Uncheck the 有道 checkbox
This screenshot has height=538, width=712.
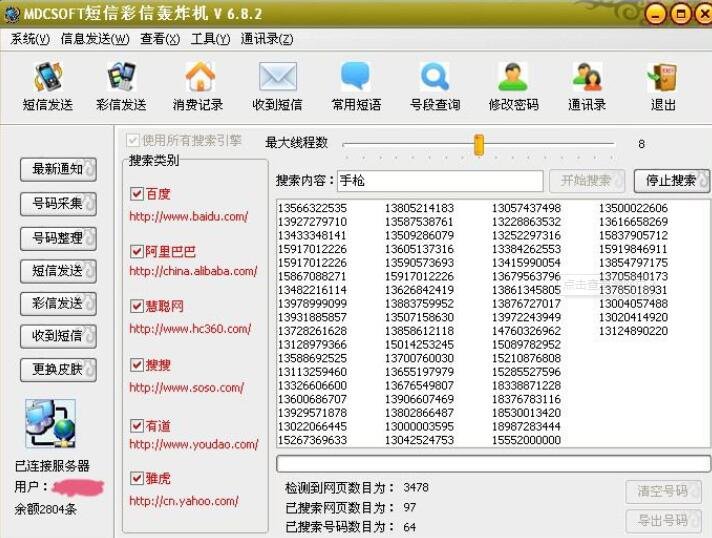136,425
